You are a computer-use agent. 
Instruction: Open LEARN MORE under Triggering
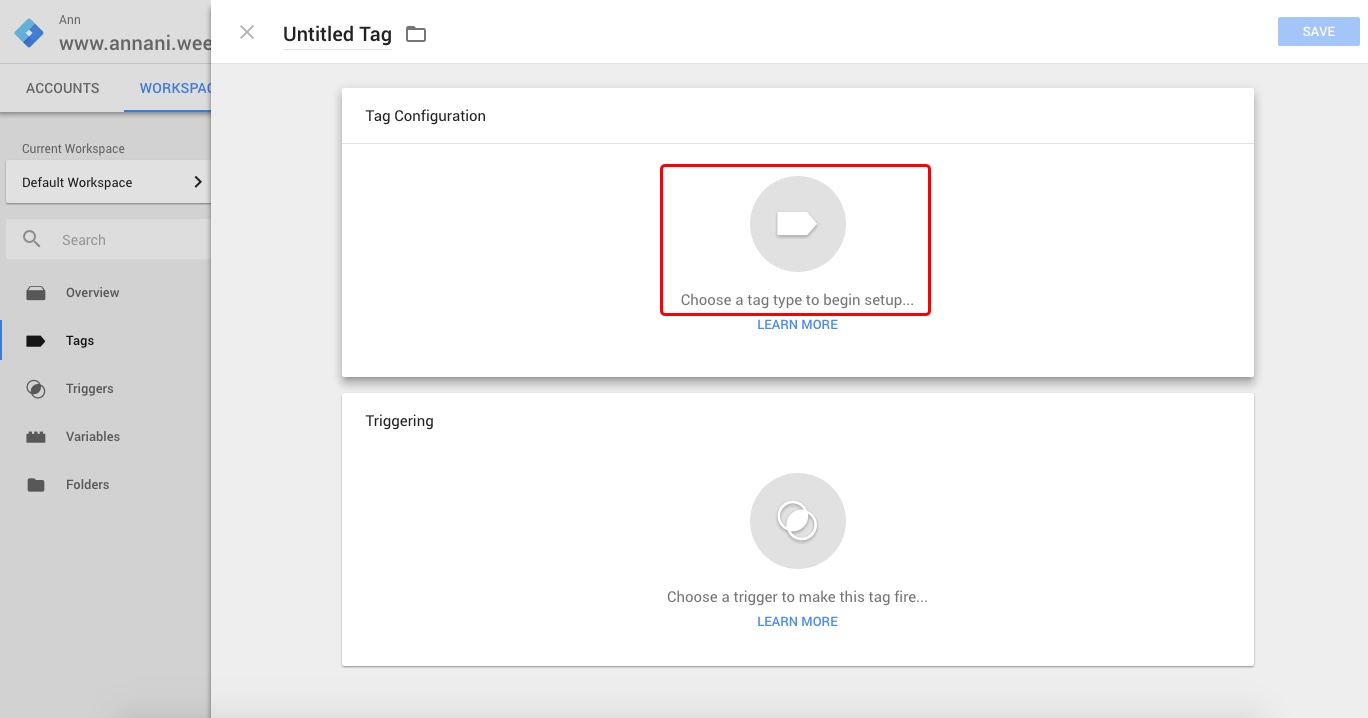797,622
